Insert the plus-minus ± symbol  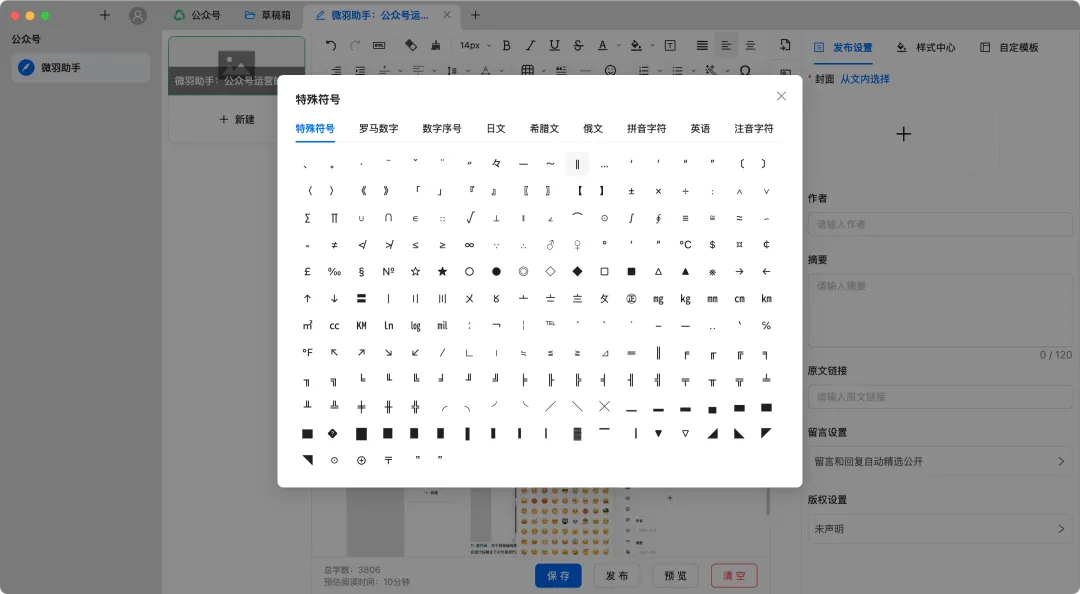tap(631, 191)
